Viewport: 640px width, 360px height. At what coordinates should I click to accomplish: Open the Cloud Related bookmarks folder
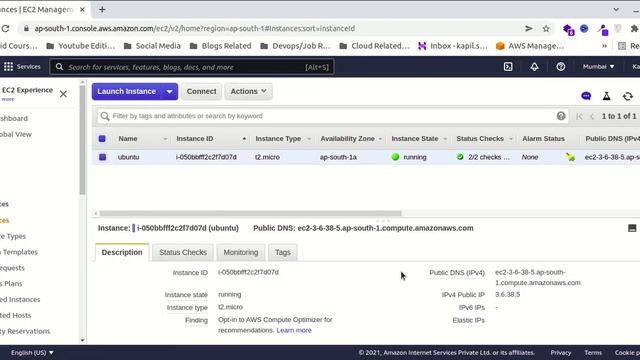click(x=374, y=46)
